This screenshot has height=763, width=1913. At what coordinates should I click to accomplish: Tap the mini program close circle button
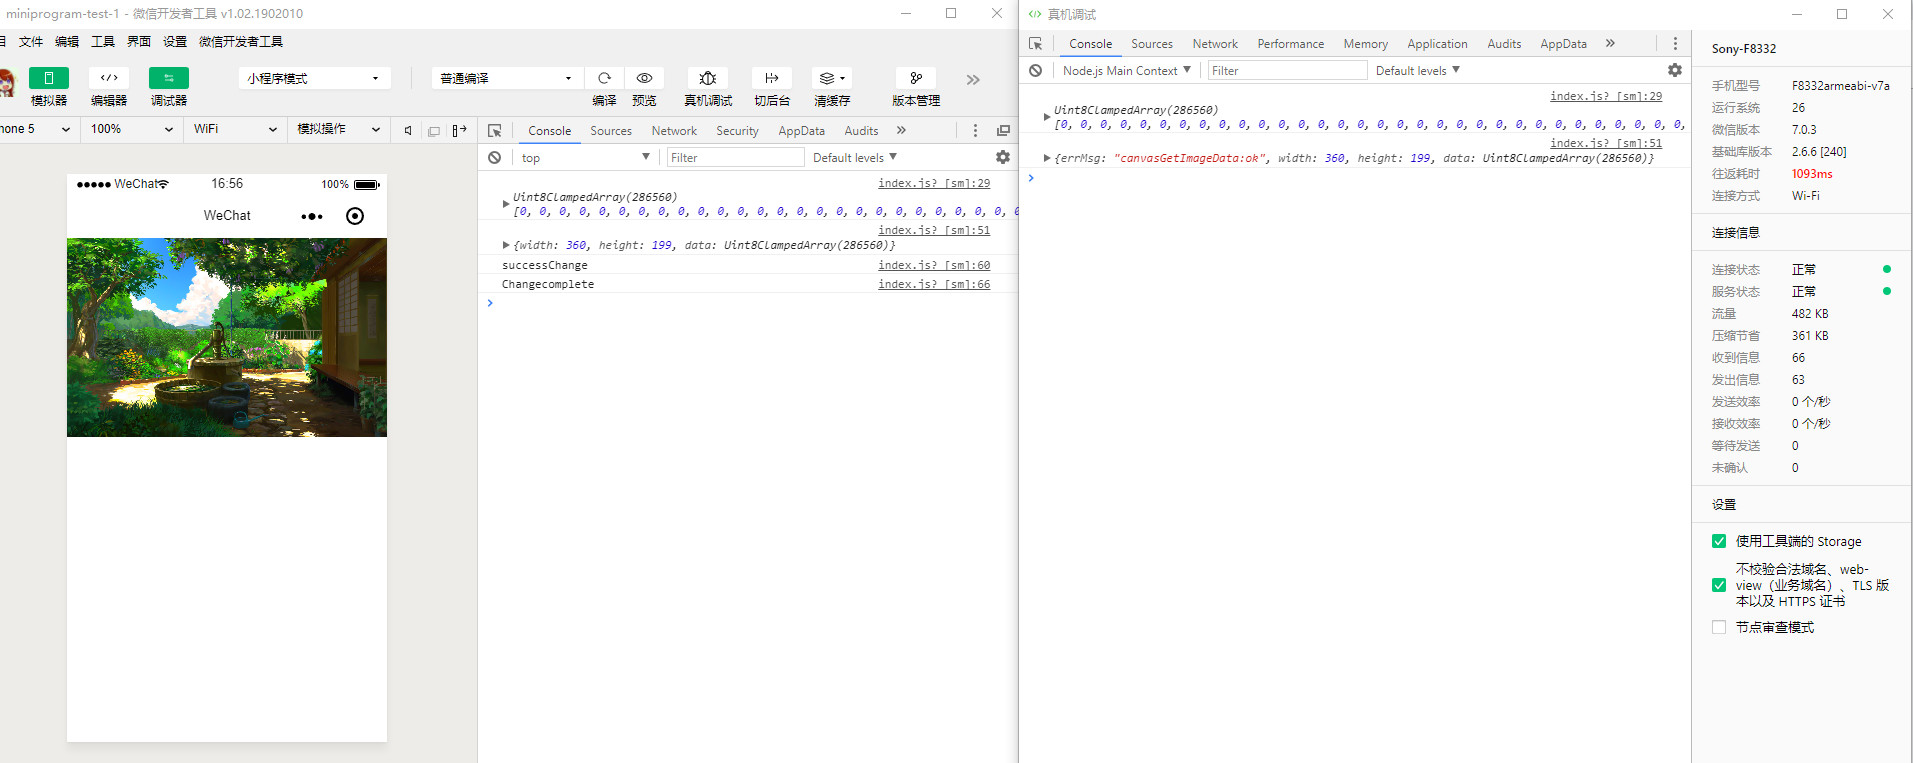click(355, 216)
